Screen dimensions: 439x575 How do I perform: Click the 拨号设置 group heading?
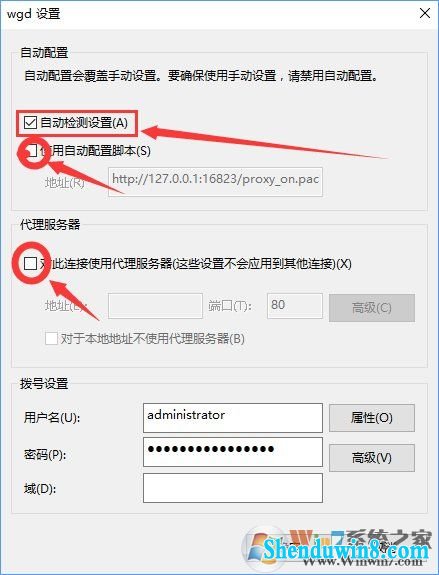pos(44,384)
